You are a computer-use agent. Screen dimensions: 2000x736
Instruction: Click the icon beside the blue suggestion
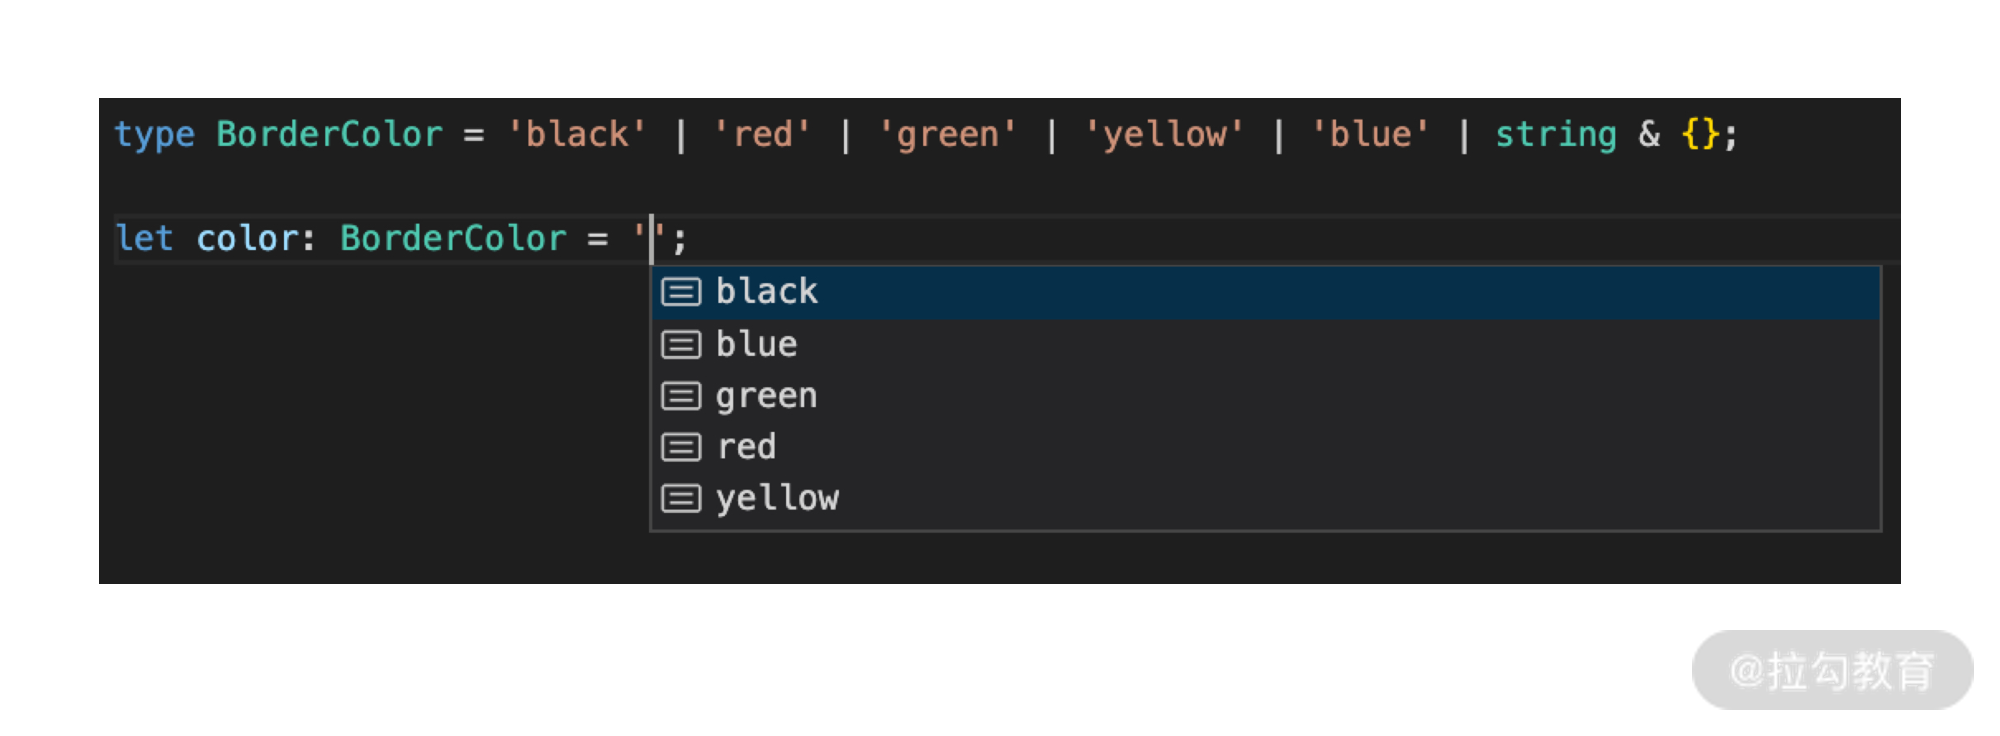(x=681, y=345)
